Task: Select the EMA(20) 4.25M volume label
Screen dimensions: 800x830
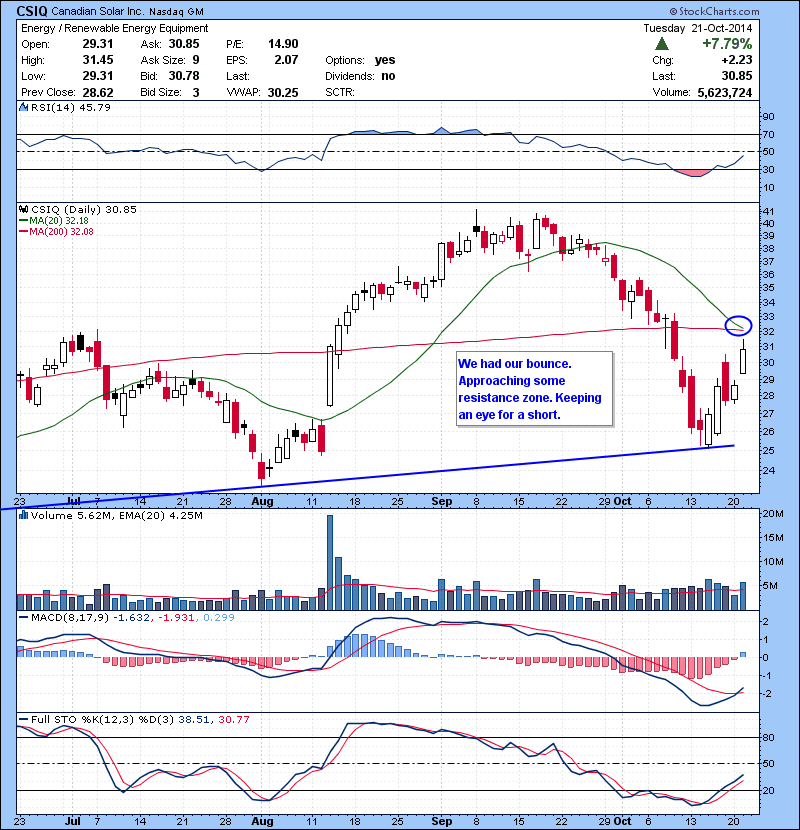Action: [161, 515]
